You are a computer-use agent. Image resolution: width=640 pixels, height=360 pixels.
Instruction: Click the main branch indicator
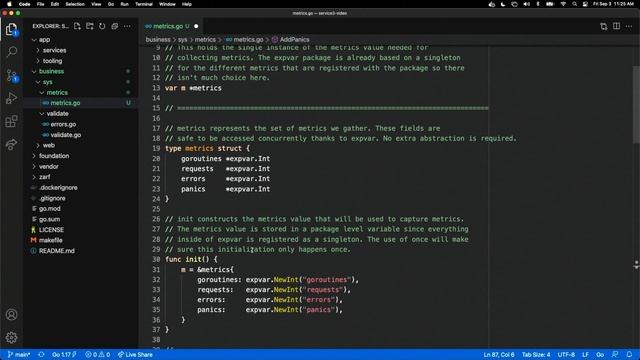point(19,354)
